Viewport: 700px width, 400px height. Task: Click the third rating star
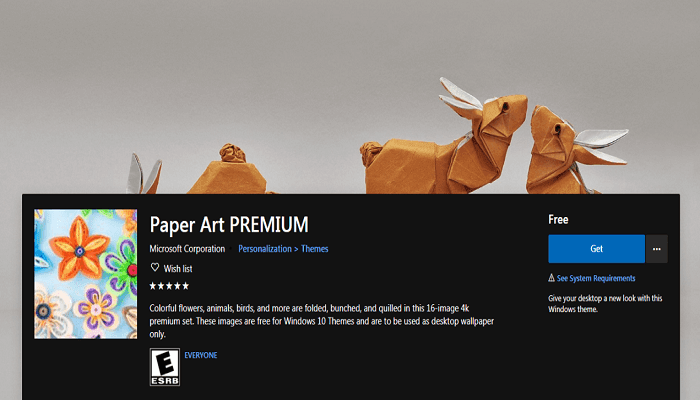[x=169, y=286]
